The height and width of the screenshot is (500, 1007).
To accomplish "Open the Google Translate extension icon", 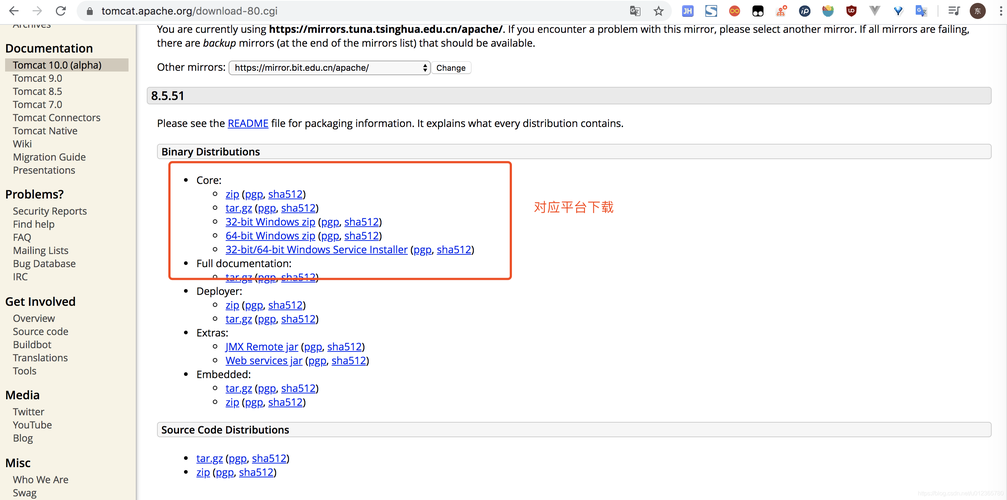I will [x=922, y=11].
